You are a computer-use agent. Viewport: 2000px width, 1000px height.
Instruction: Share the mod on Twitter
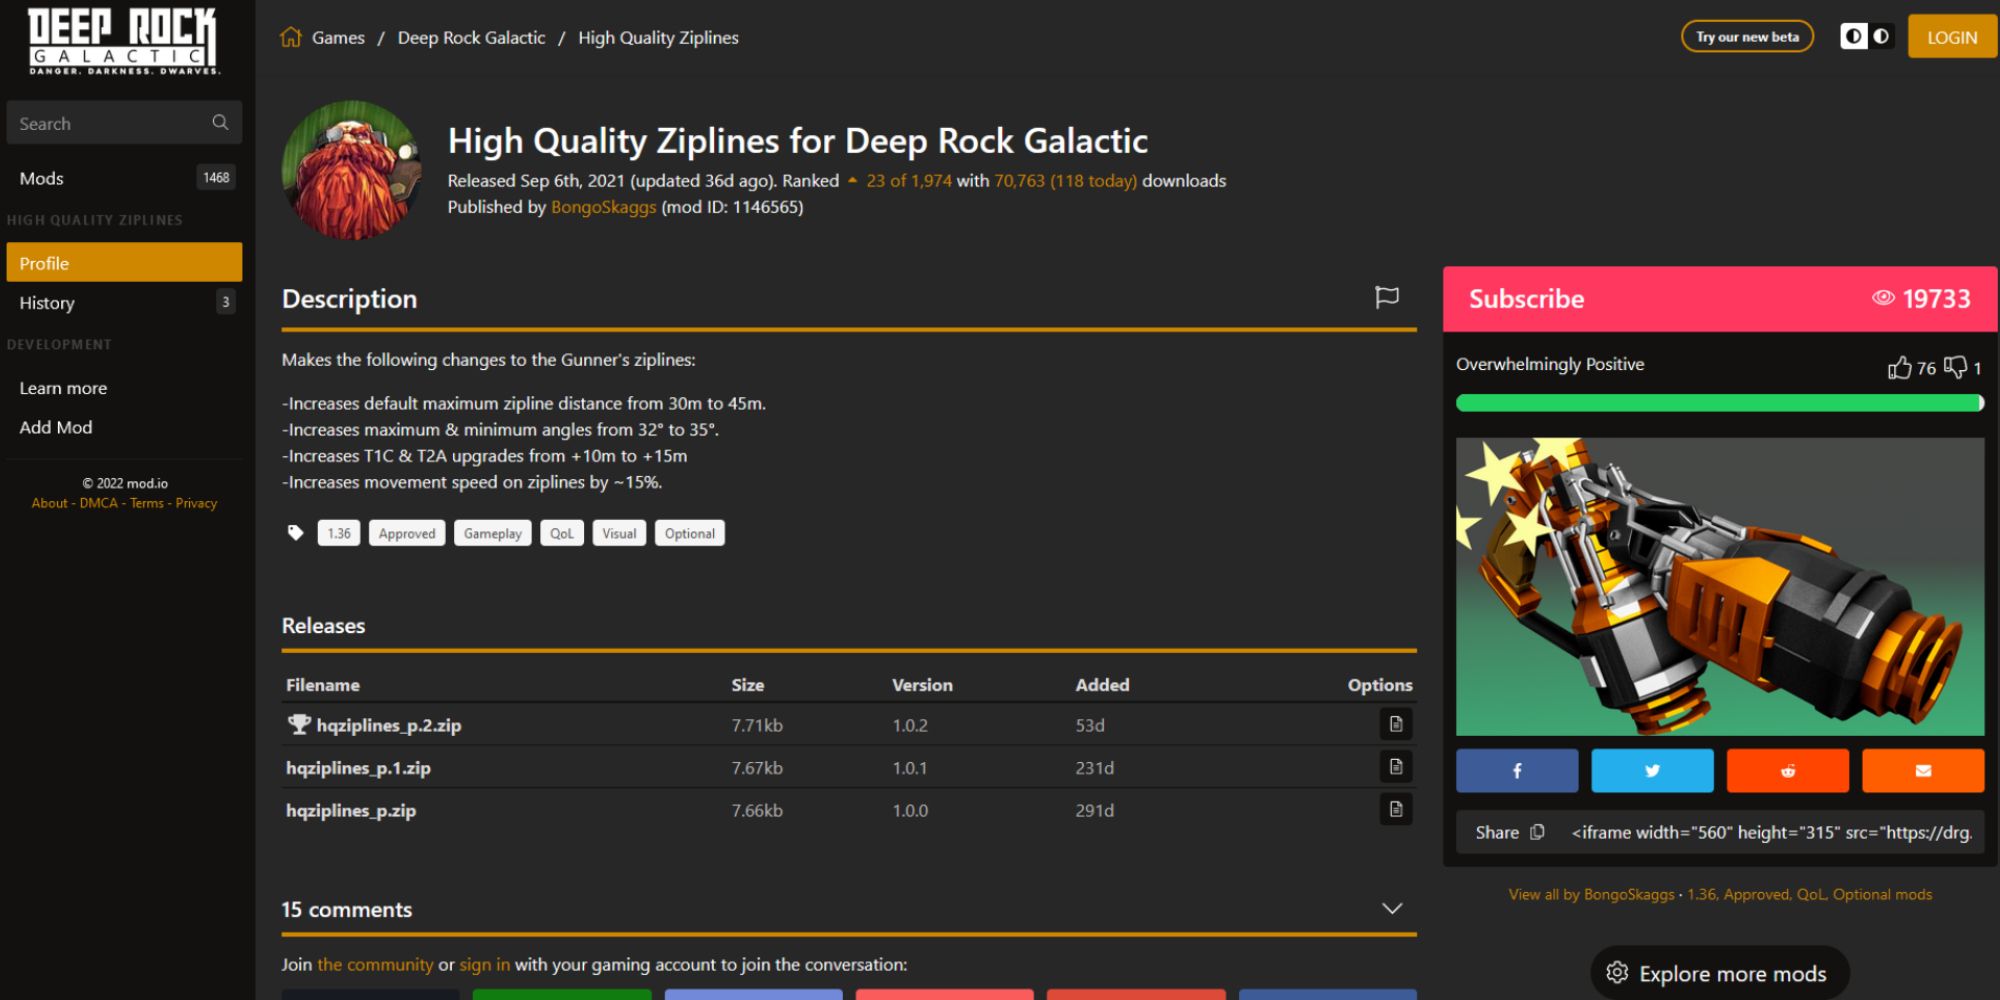tap(1652, 770)
